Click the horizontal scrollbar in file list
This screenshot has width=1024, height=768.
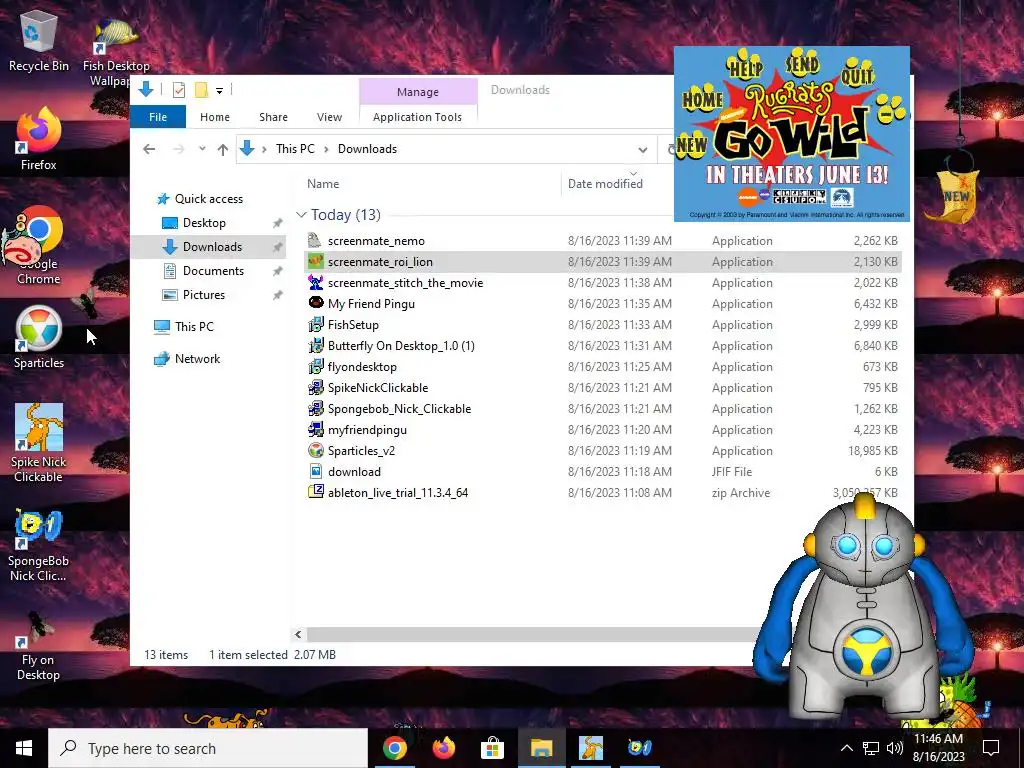coord(529,634)
